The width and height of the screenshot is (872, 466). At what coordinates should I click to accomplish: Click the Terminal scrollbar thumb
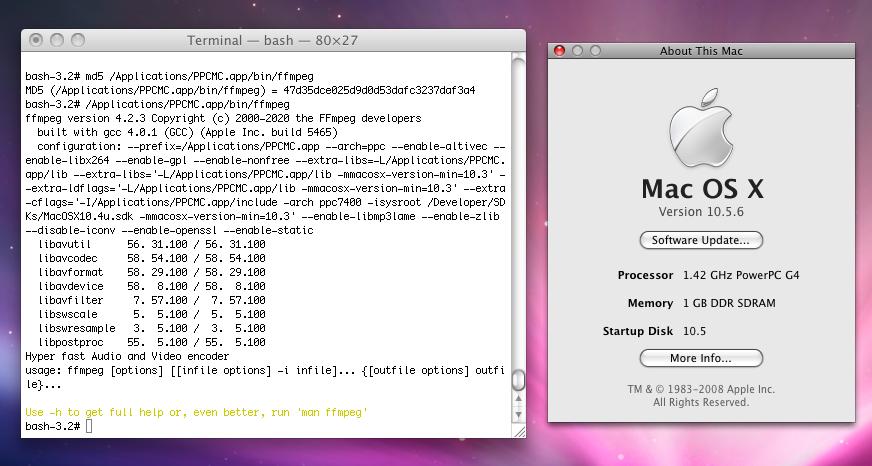[518, 380]
